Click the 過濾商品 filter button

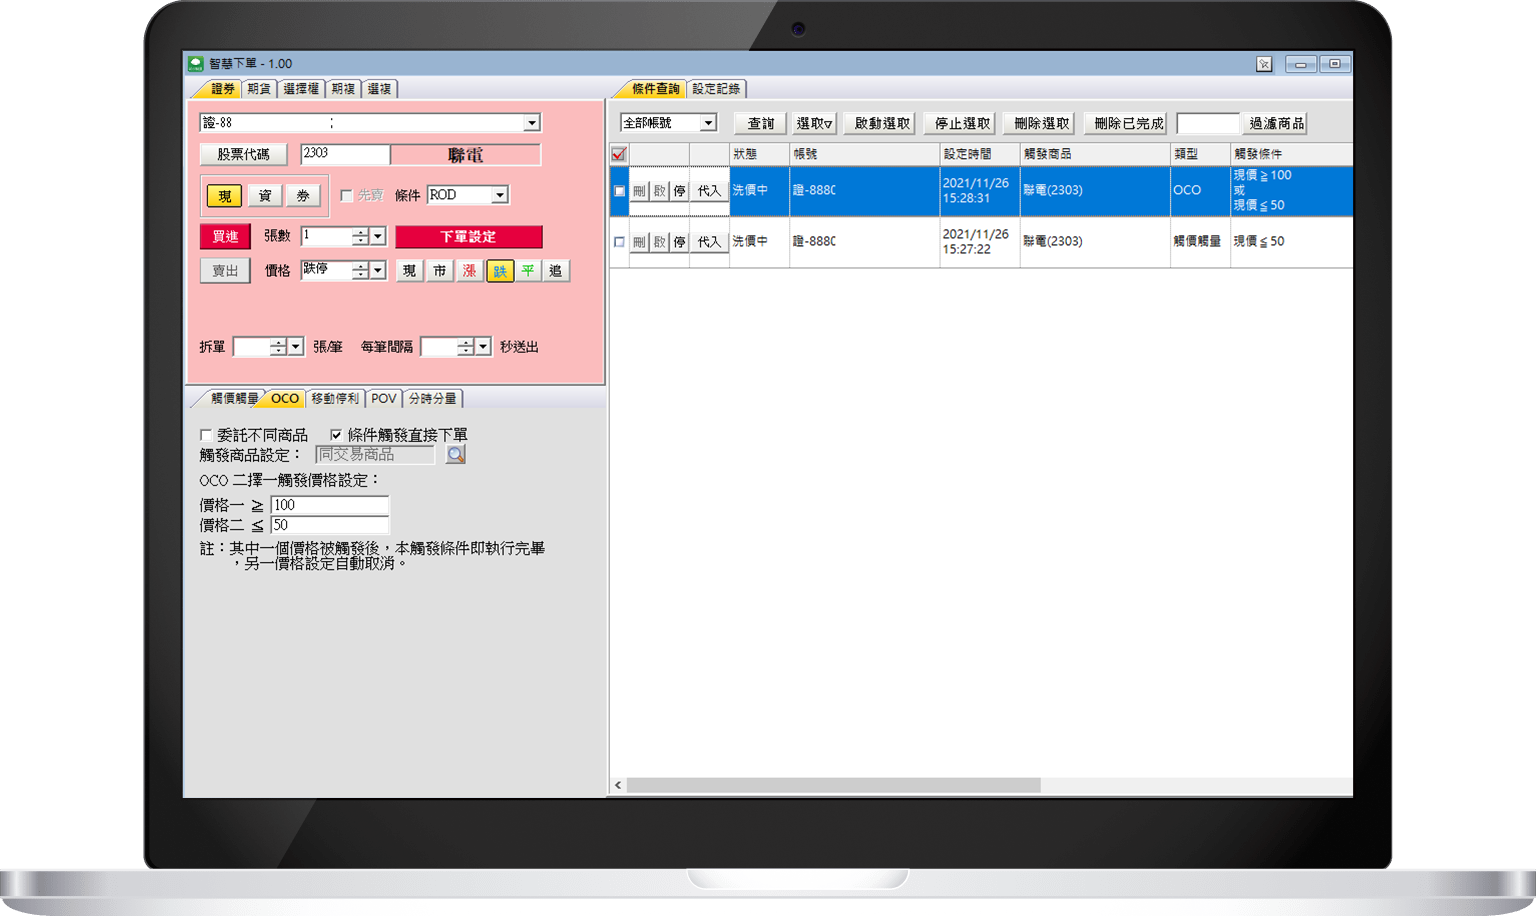(1276, 123)
